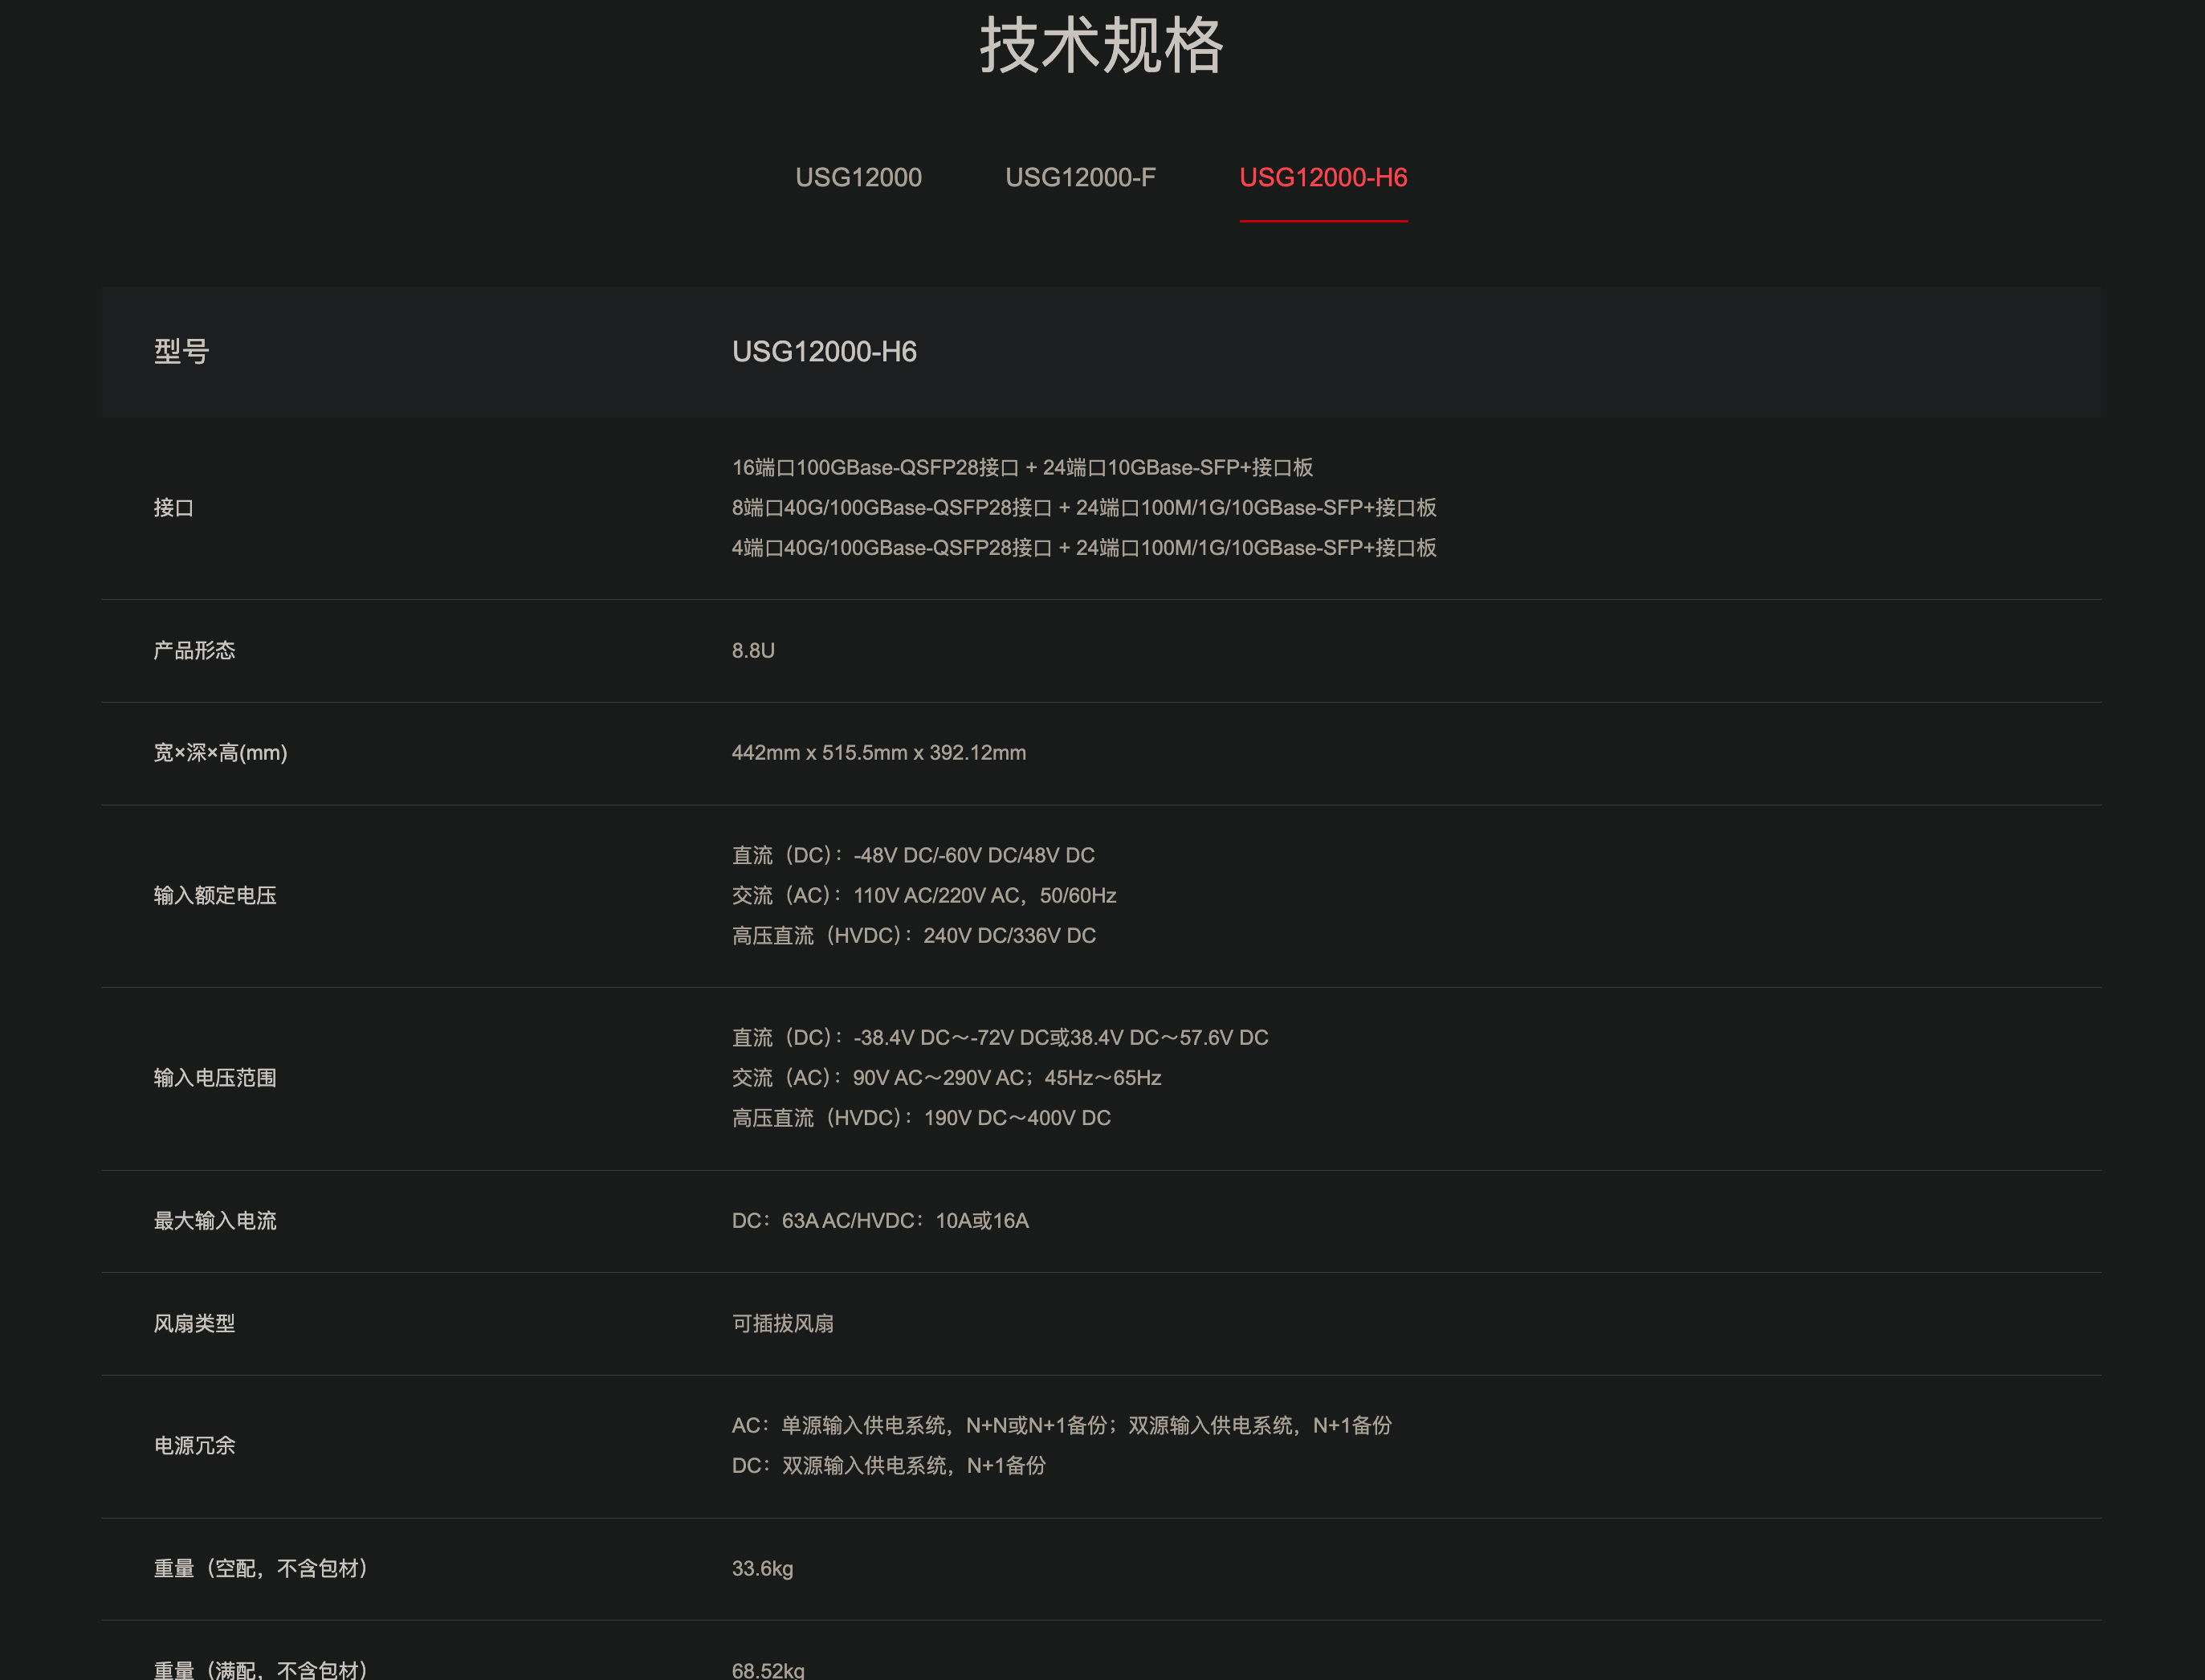Image resolution: width=2205 pixels, height=1680 pixels.
Task: Click the 4端口40G/100GBase-QSFP28 interface line
Action: [1084, 548]
